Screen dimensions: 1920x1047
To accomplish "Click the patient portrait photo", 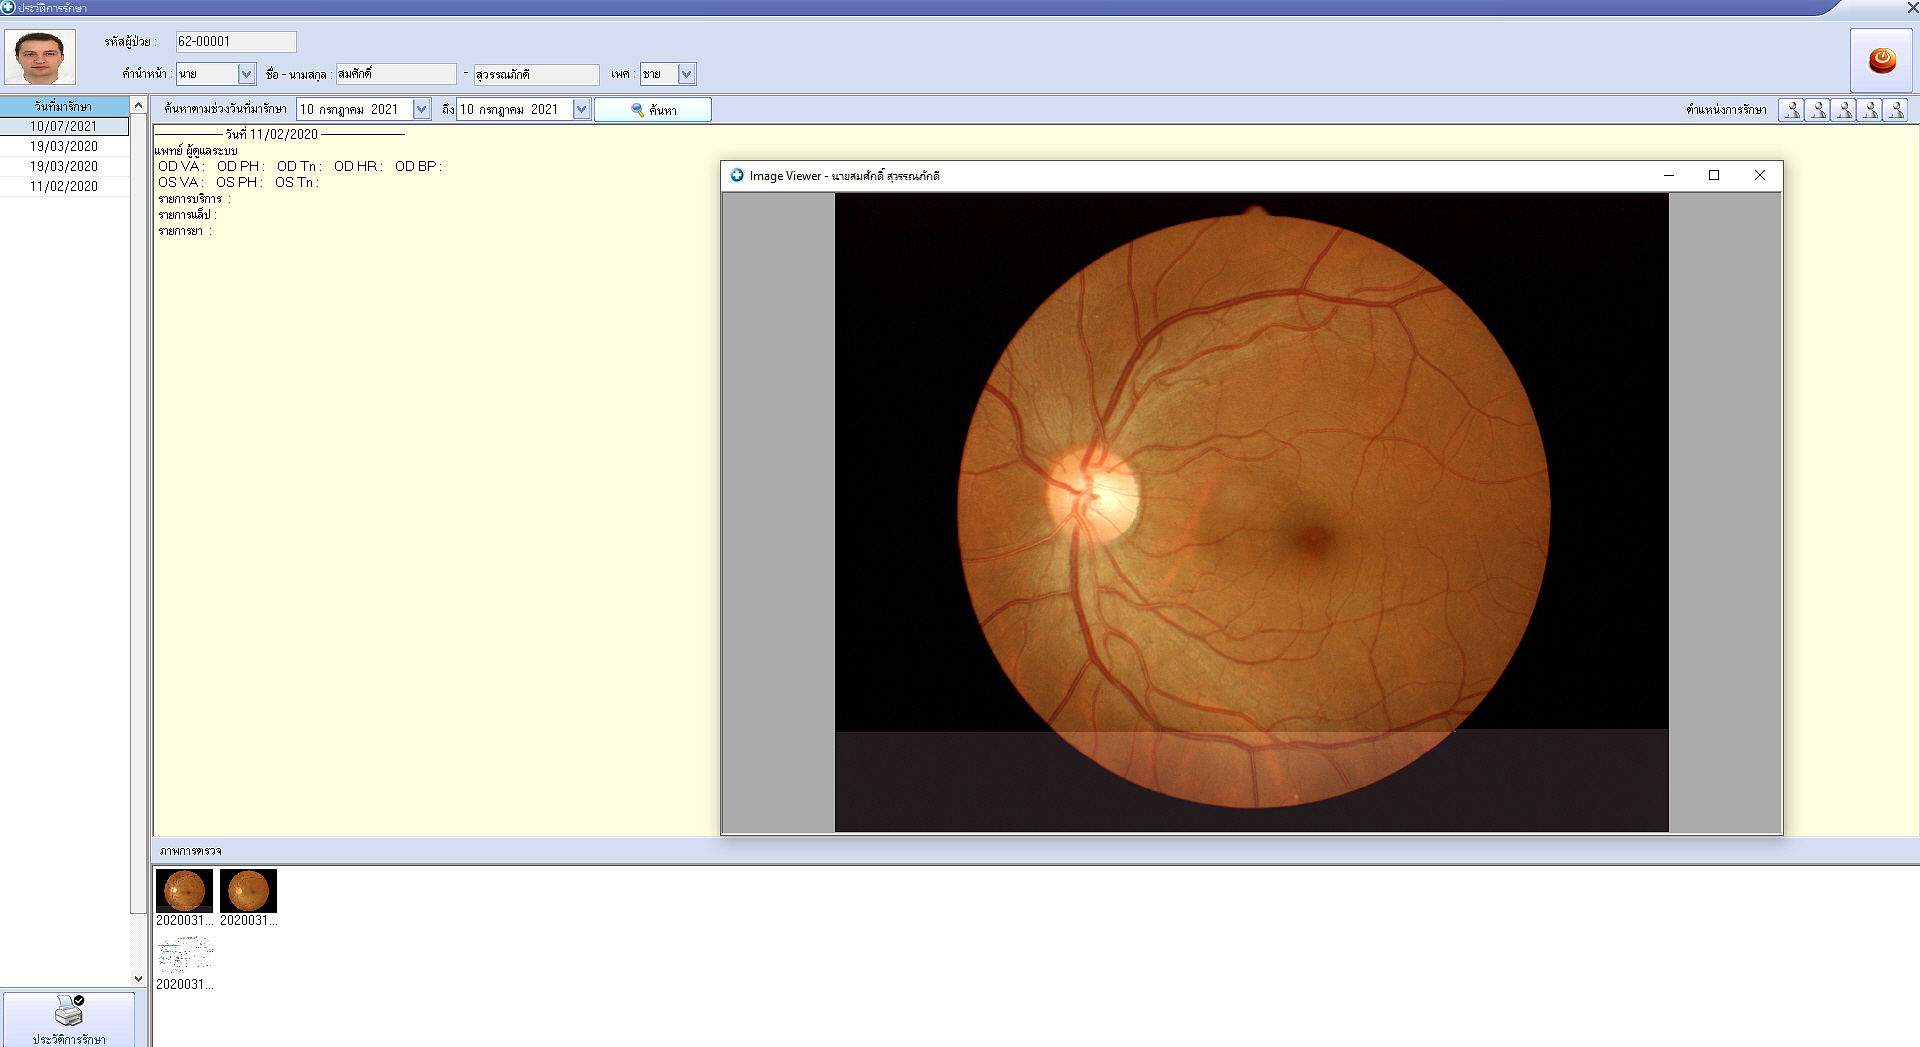I will pyautogui.click(x=40, y=57).
